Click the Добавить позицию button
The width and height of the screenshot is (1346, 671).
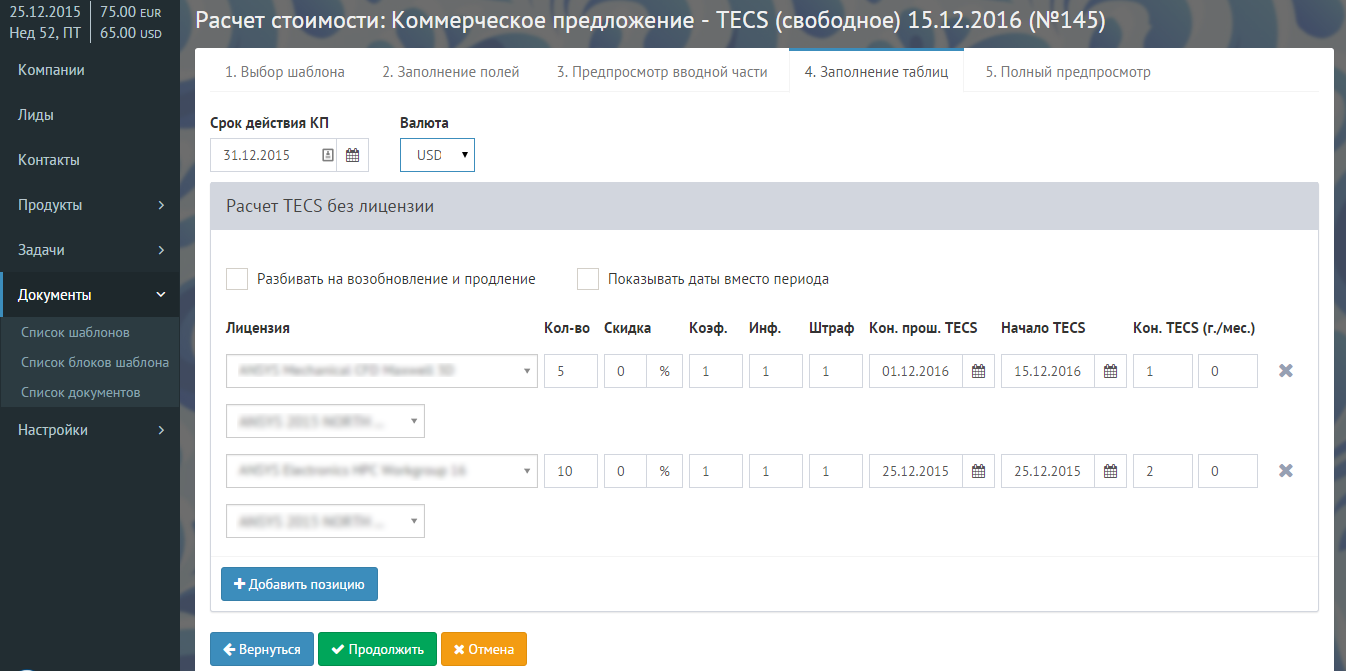299,584
